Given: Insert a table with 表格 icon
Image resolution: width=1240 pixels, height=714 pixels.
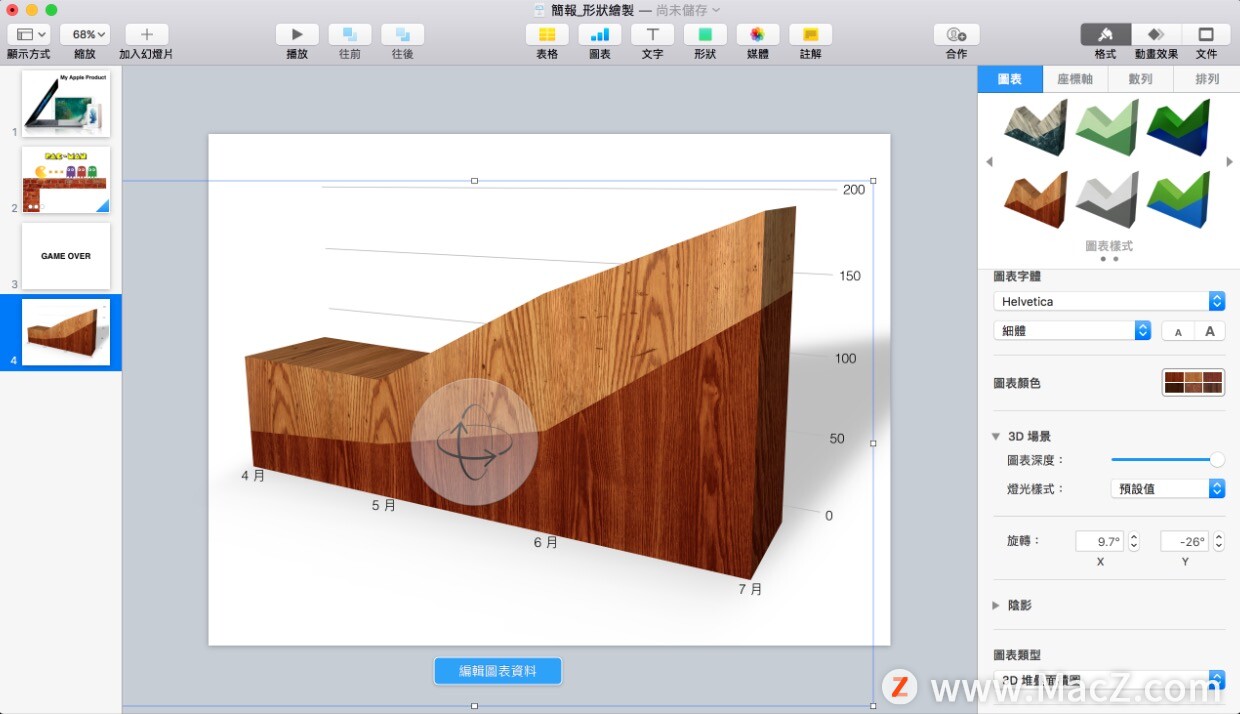Looking at the screenshot, I should [x=547, y=34].
